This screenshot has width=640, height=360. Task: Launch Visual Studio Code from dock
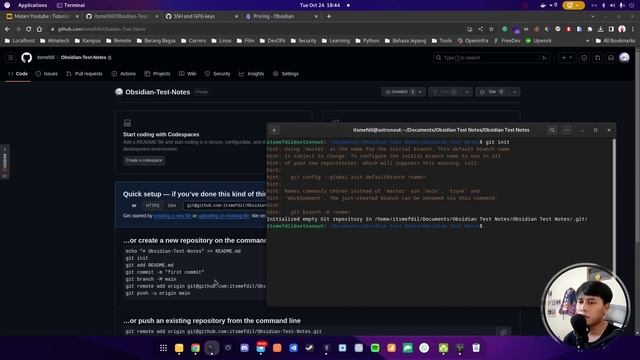tap(293, 348)
